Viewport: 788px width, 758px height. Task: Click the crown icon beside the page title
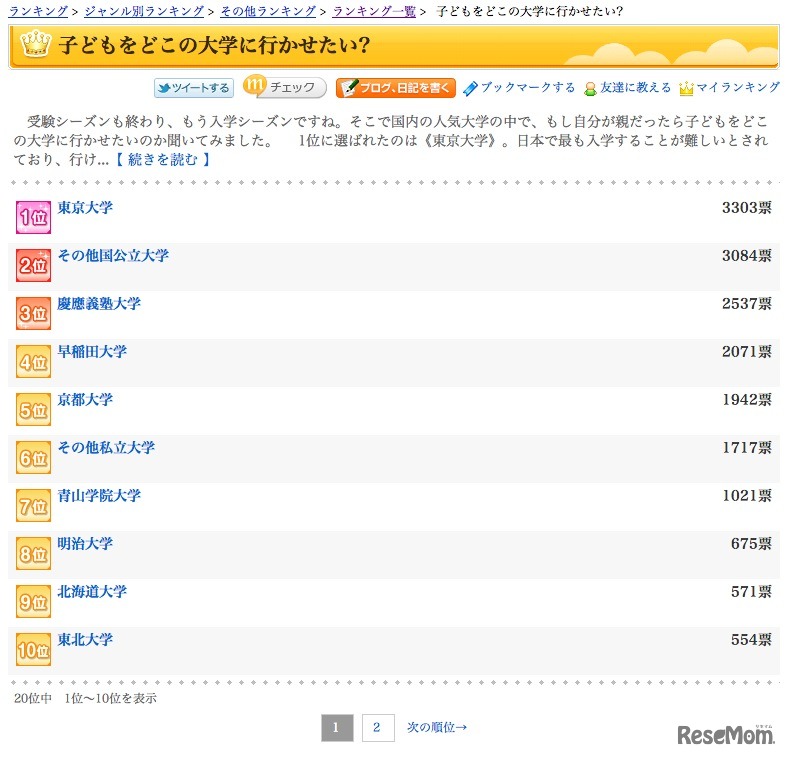click(x=36, y=44)
